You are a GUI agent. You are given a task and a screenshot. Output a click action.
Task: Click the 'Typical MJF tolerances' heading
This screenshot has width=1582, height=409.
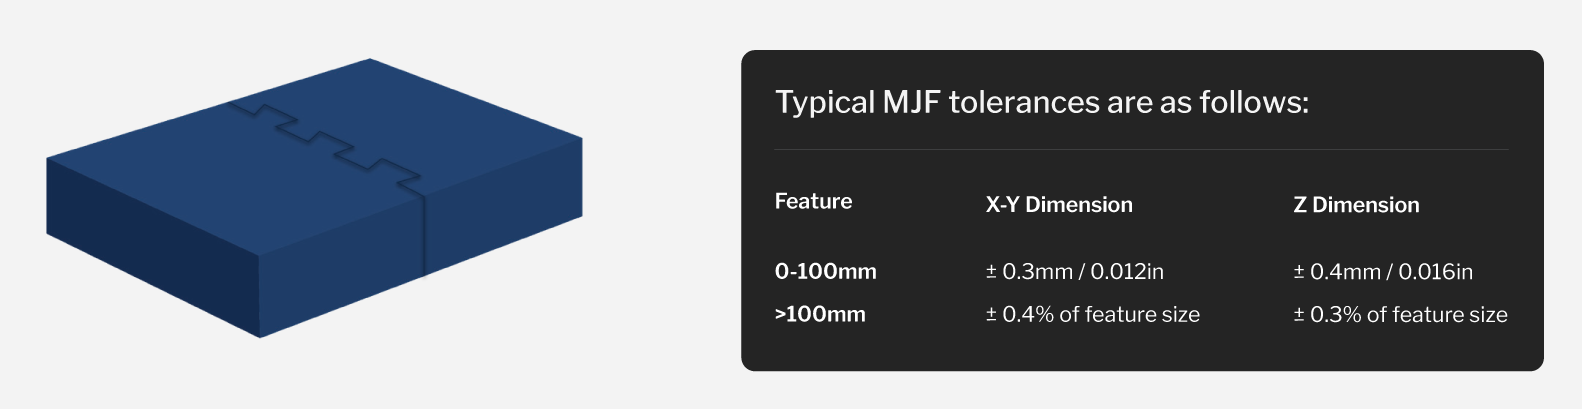click(1042, 102)
